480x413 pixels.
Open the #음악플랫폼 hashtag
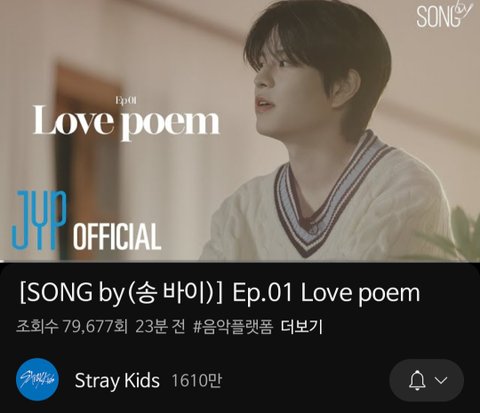[233, 327]
